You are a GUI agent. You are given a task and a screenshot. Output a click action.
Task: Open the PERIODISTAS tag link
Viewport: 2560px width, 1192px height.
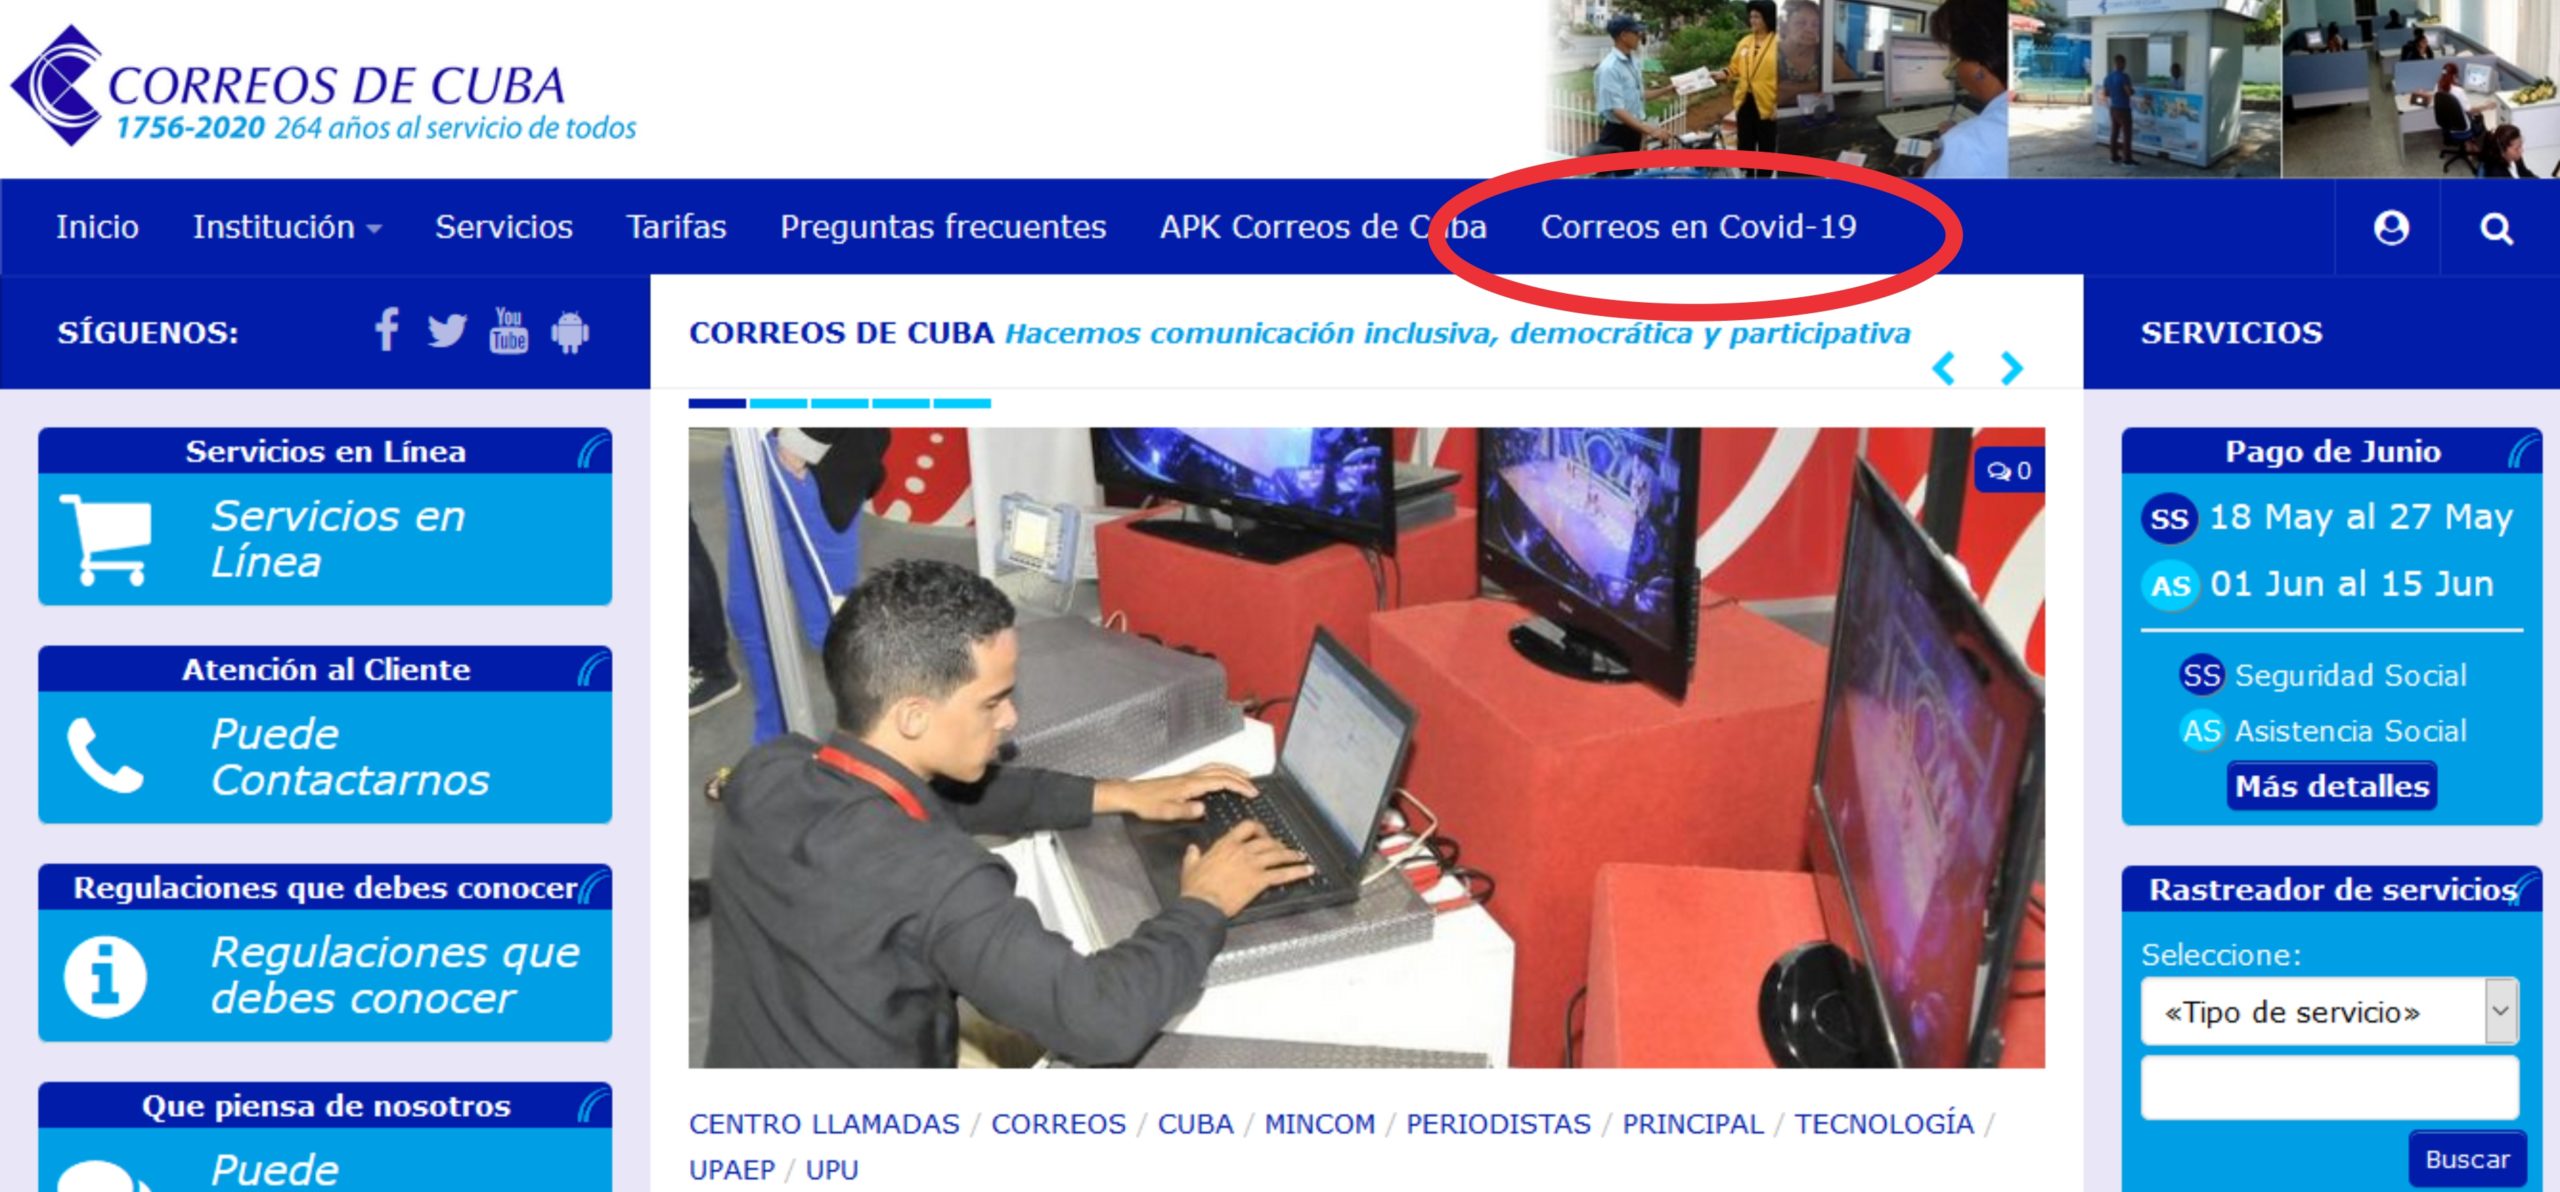[x=1498, y=1124]
